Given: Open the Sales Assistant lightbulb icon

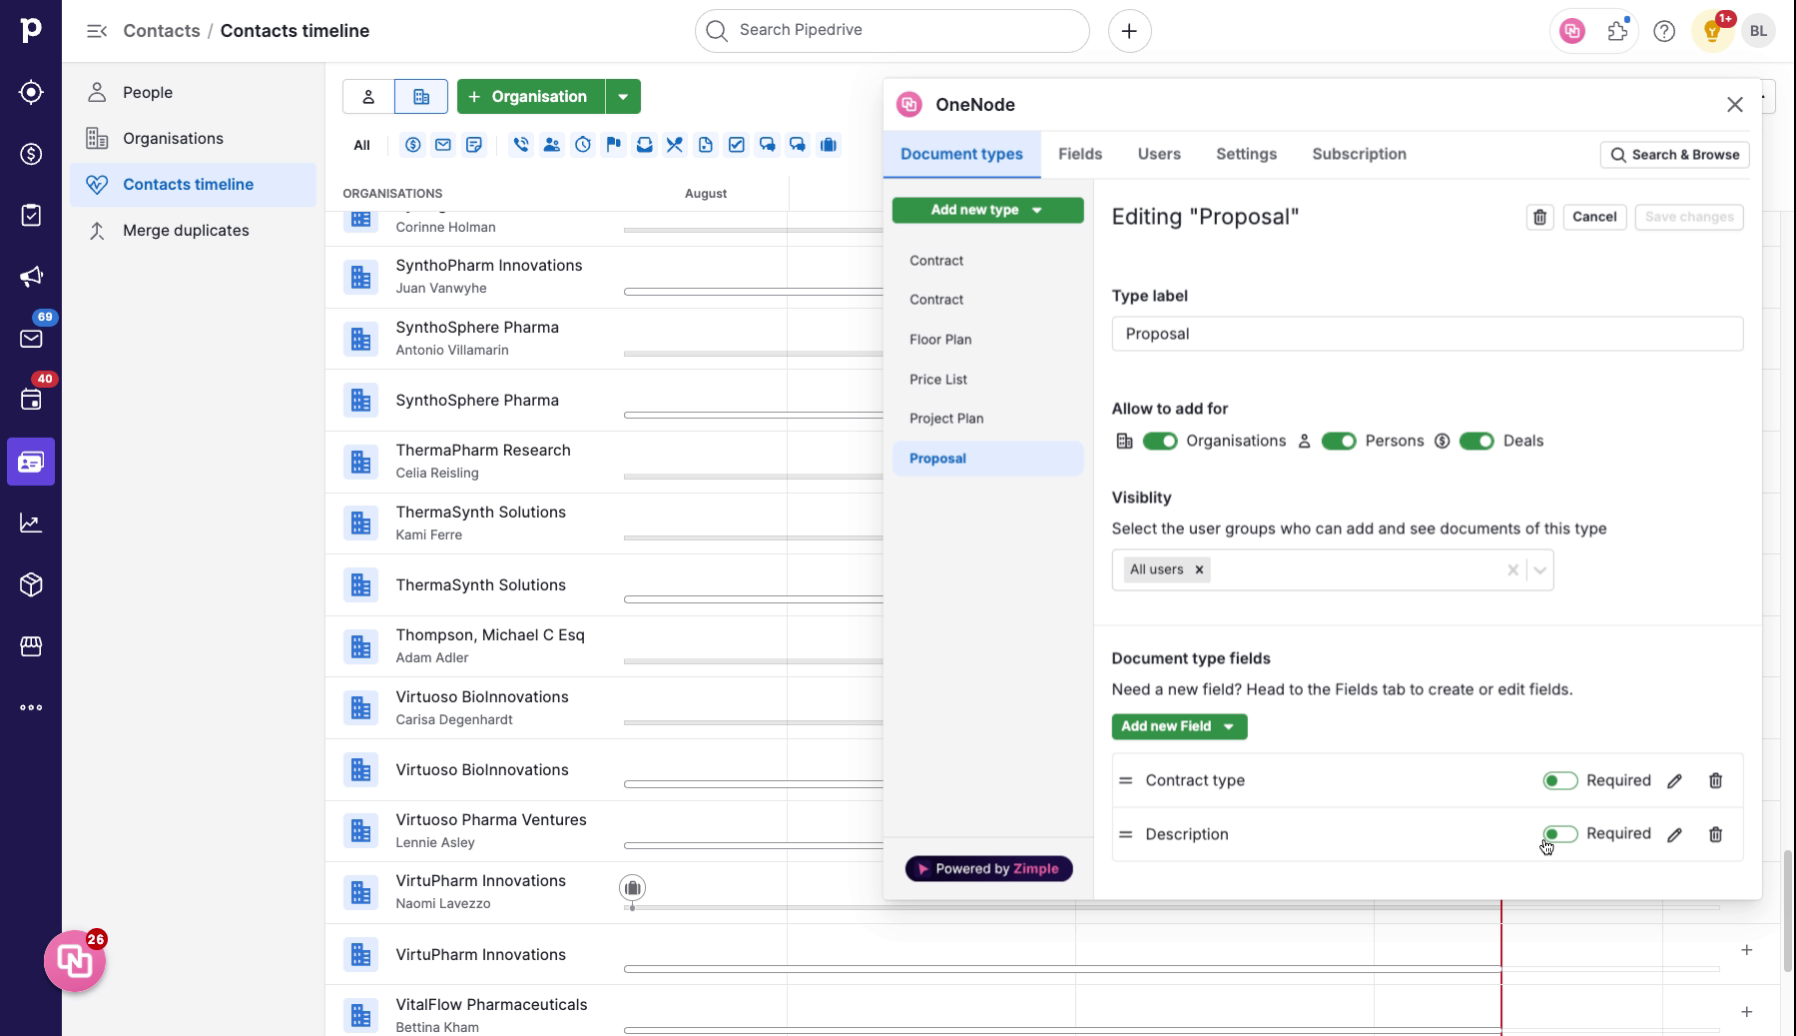Looking at the screenshot, I should point(1712,31).
